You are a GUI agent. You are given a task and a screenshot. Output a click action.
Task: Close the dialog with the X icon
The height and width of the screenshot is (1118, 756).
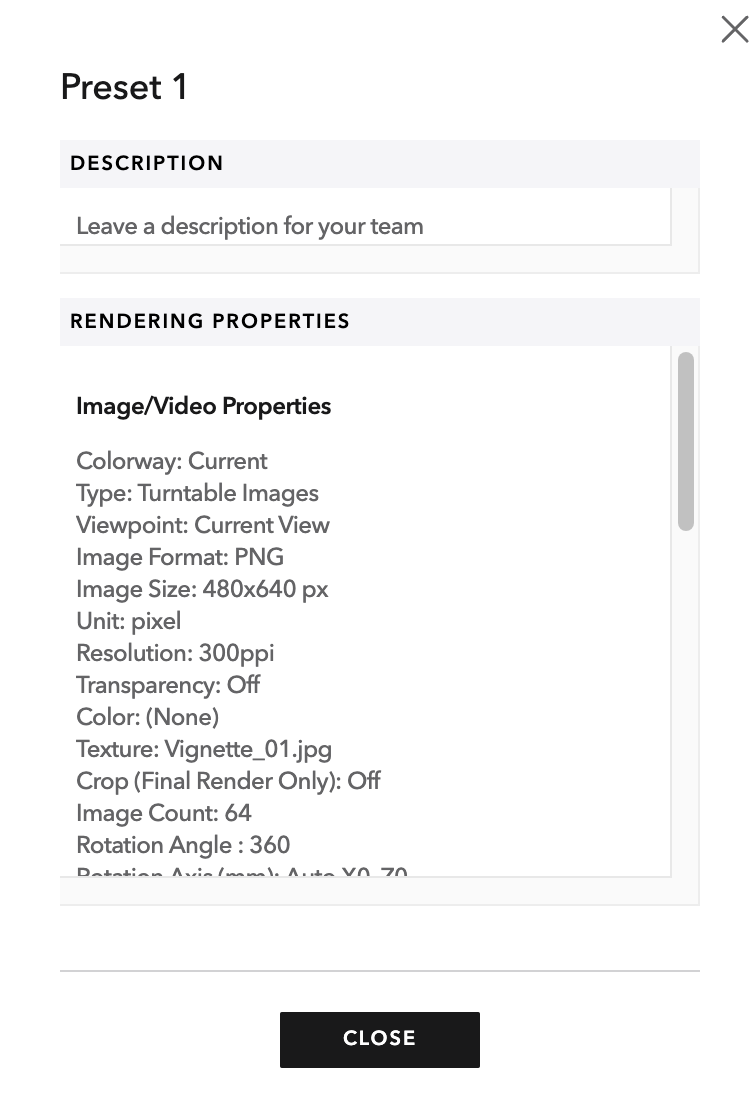734,29
